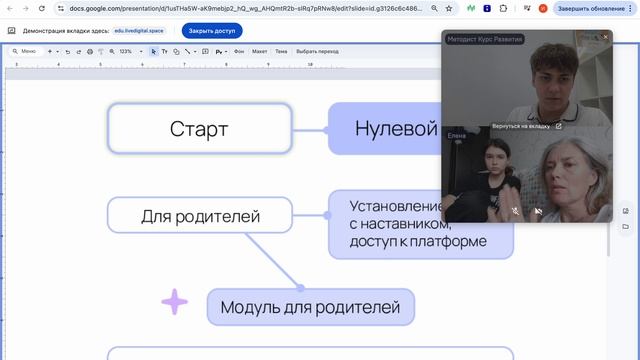Go back to previous browser page

[10, 8]
